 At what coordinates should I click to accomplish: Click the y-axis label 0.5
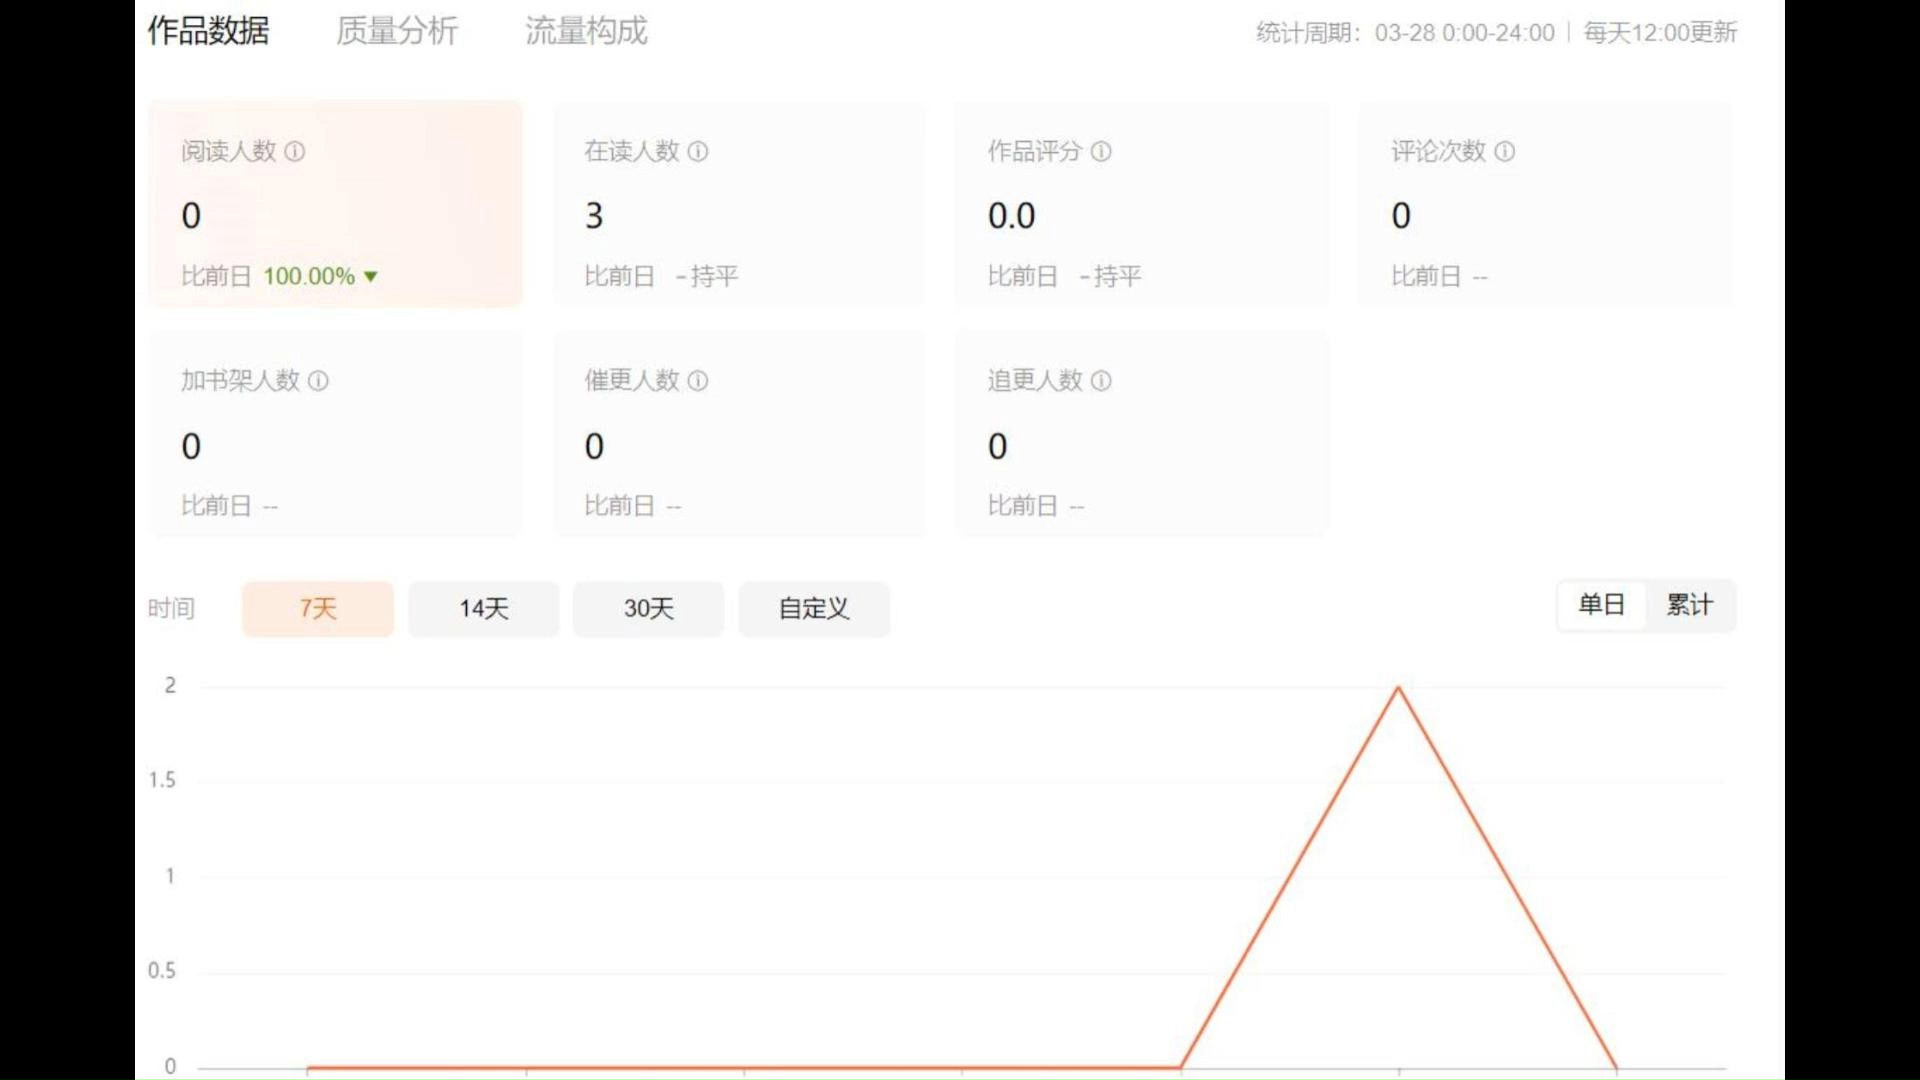coord(162,971)
